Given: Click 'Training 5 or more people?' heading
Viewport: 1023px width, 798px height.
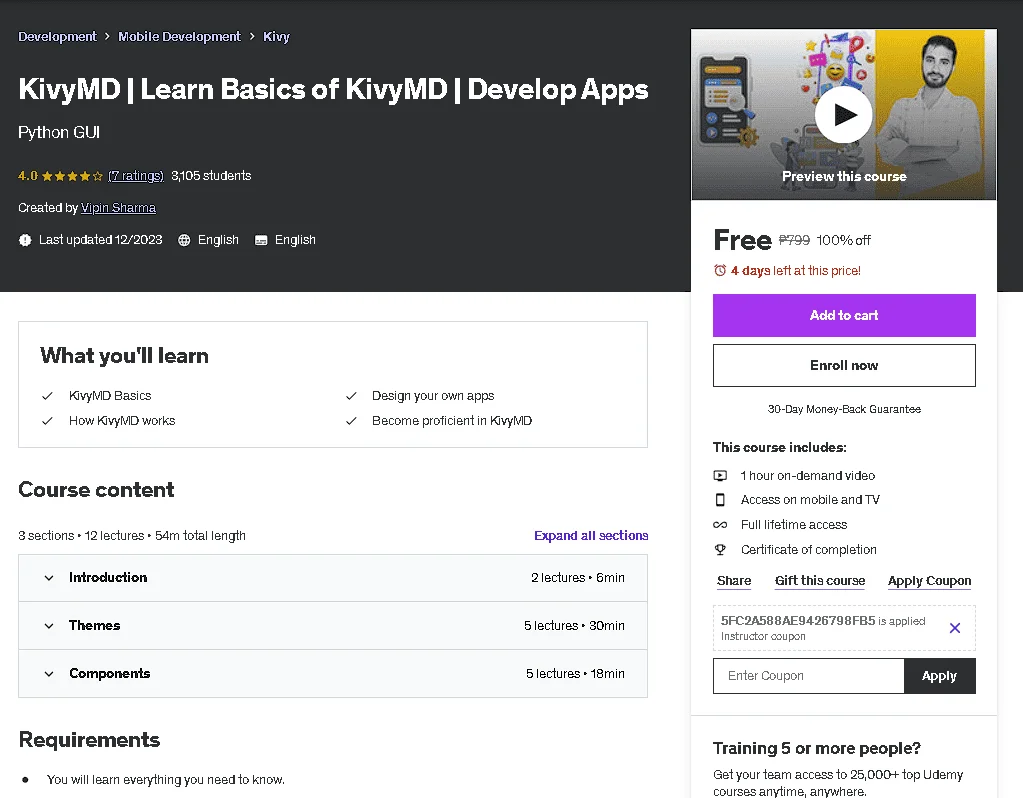Looking at the screenshot, I should (x=817, y=748).
